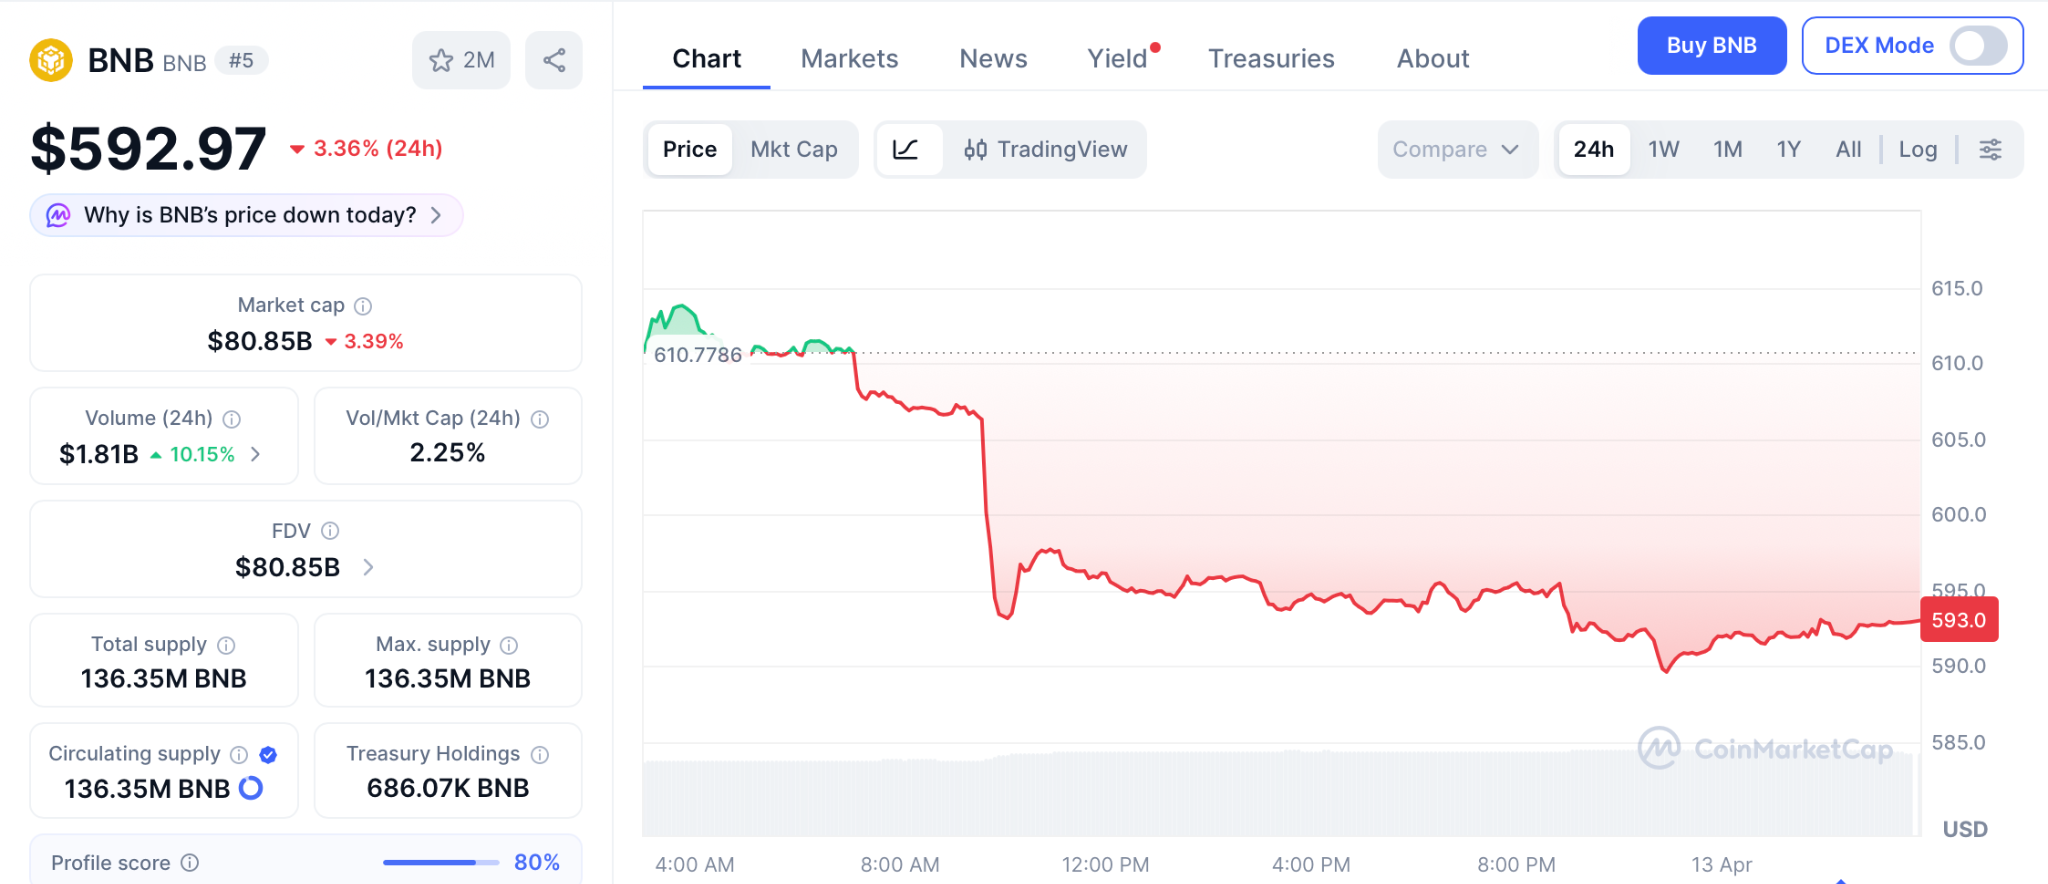Click the FDV info icon
This screenshot has height=884, width=2048.
click(x=330, y=531)
